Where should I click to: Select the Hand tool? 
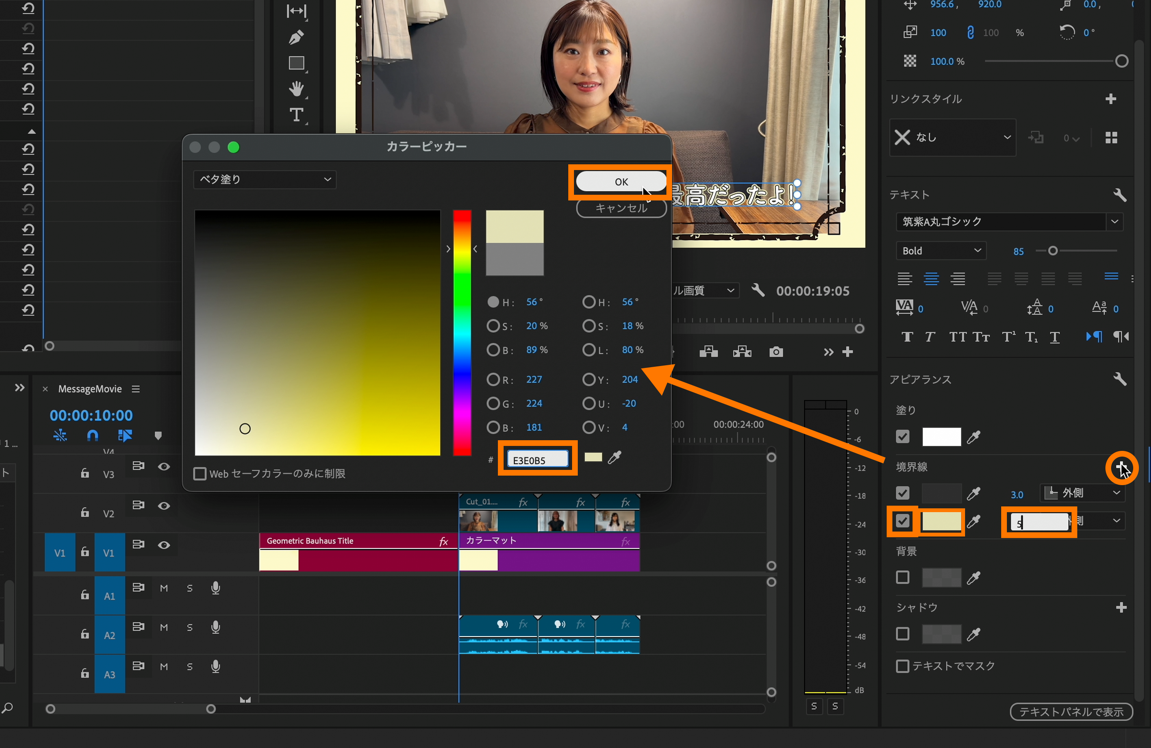click(x=297, y=89)
